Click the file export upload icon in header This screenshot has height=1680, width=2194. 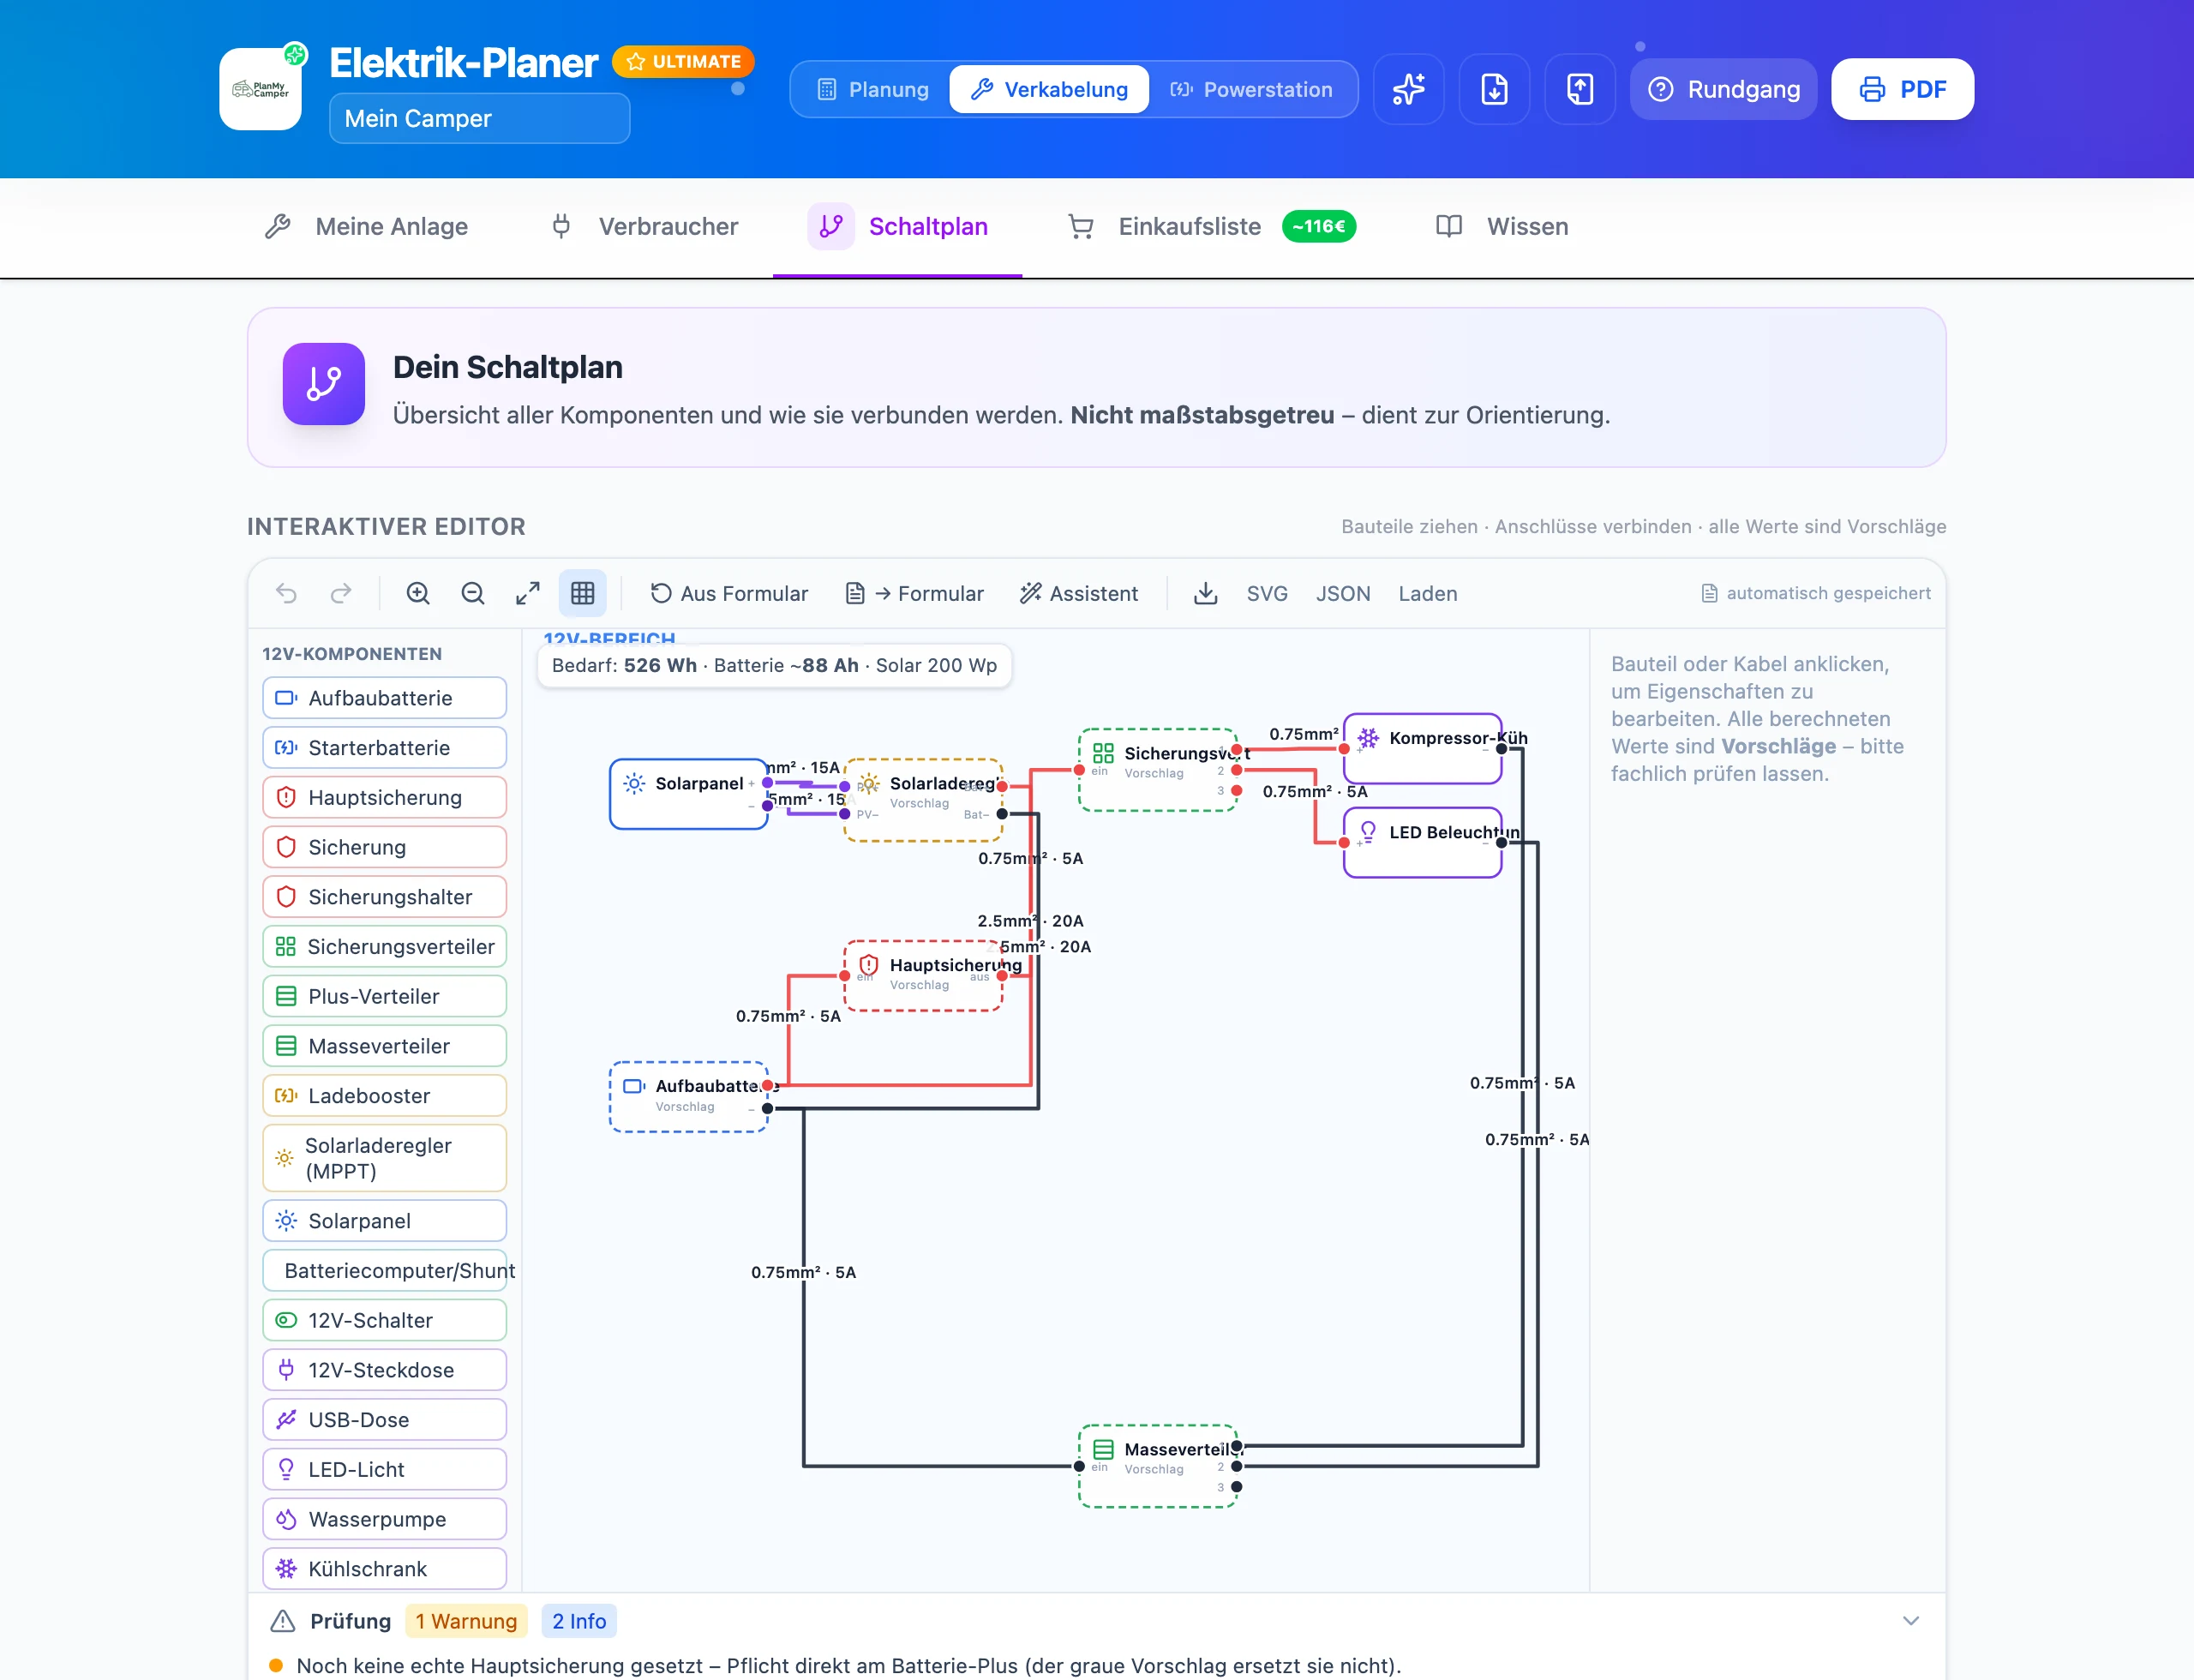[1580, 89]
